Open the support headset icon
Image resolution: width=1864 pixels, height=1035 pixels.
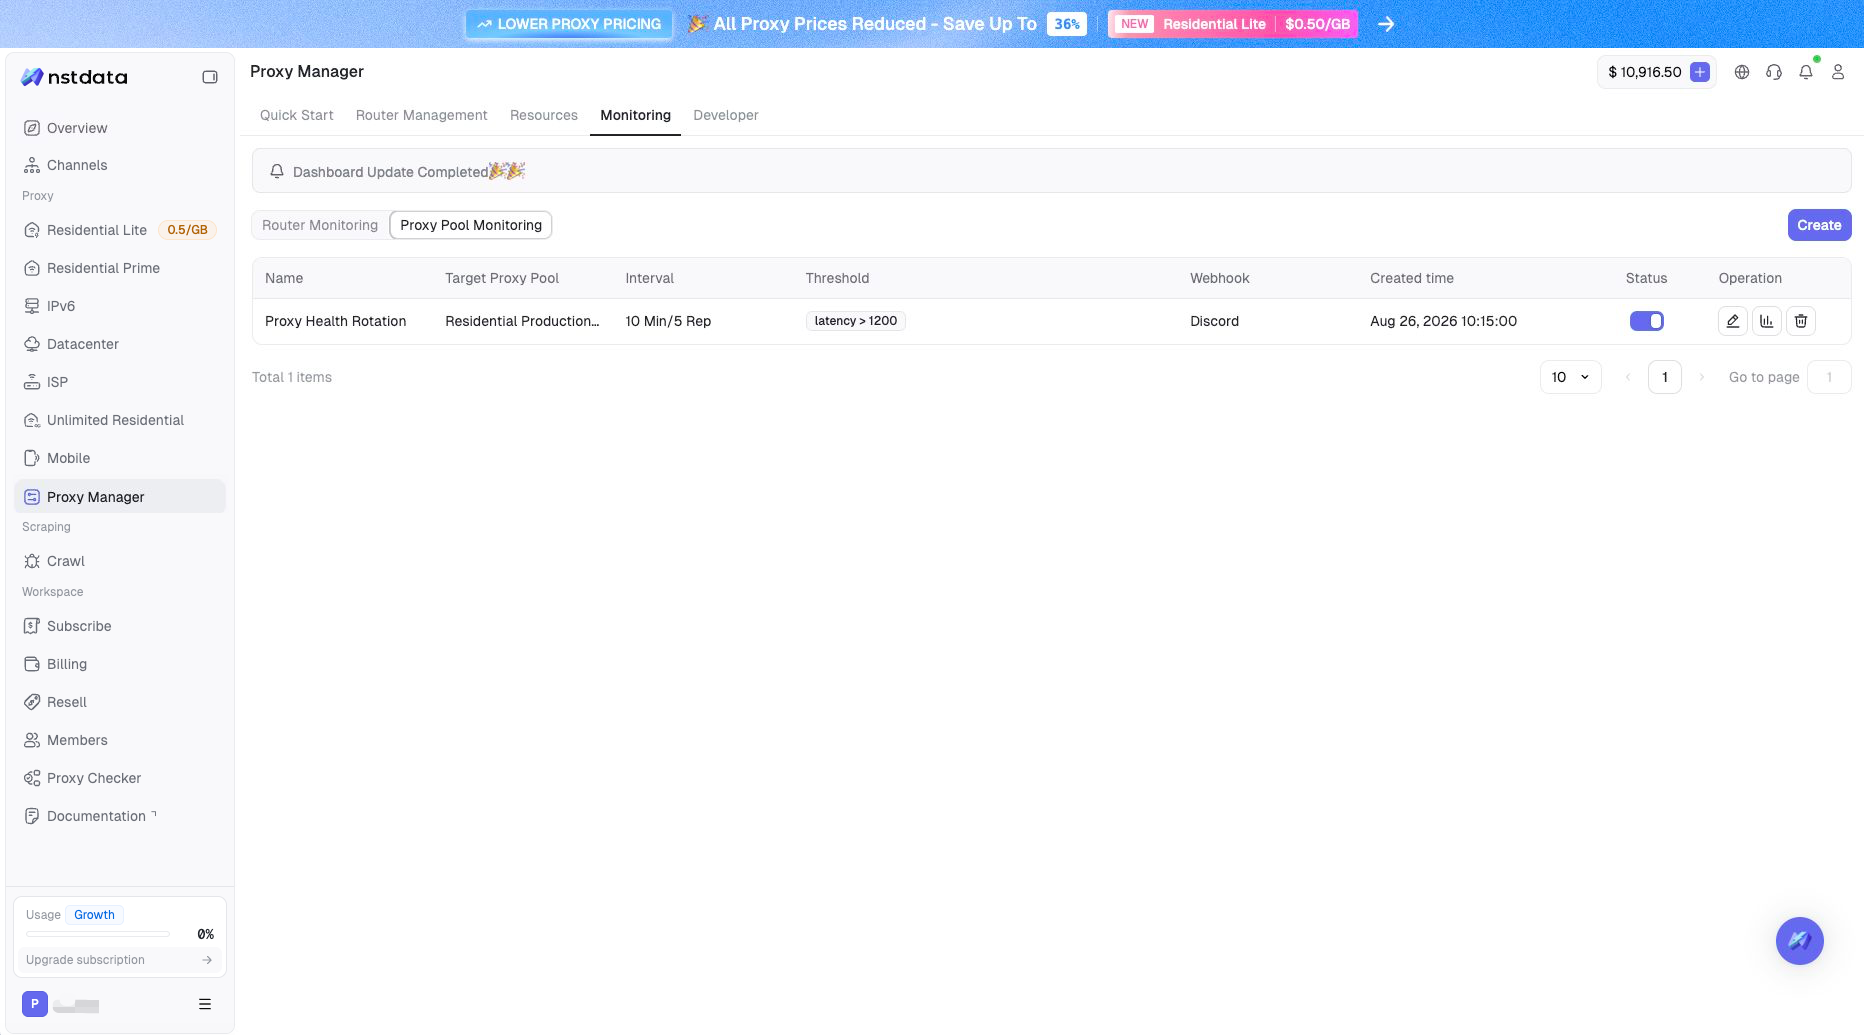tap(1774, 72)
